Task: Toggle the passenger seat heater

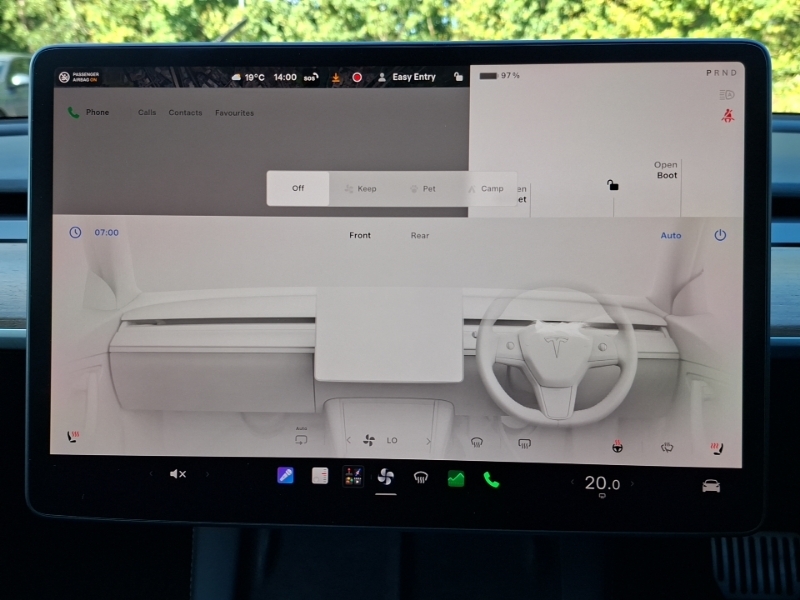Action: [x=73, y=436]
